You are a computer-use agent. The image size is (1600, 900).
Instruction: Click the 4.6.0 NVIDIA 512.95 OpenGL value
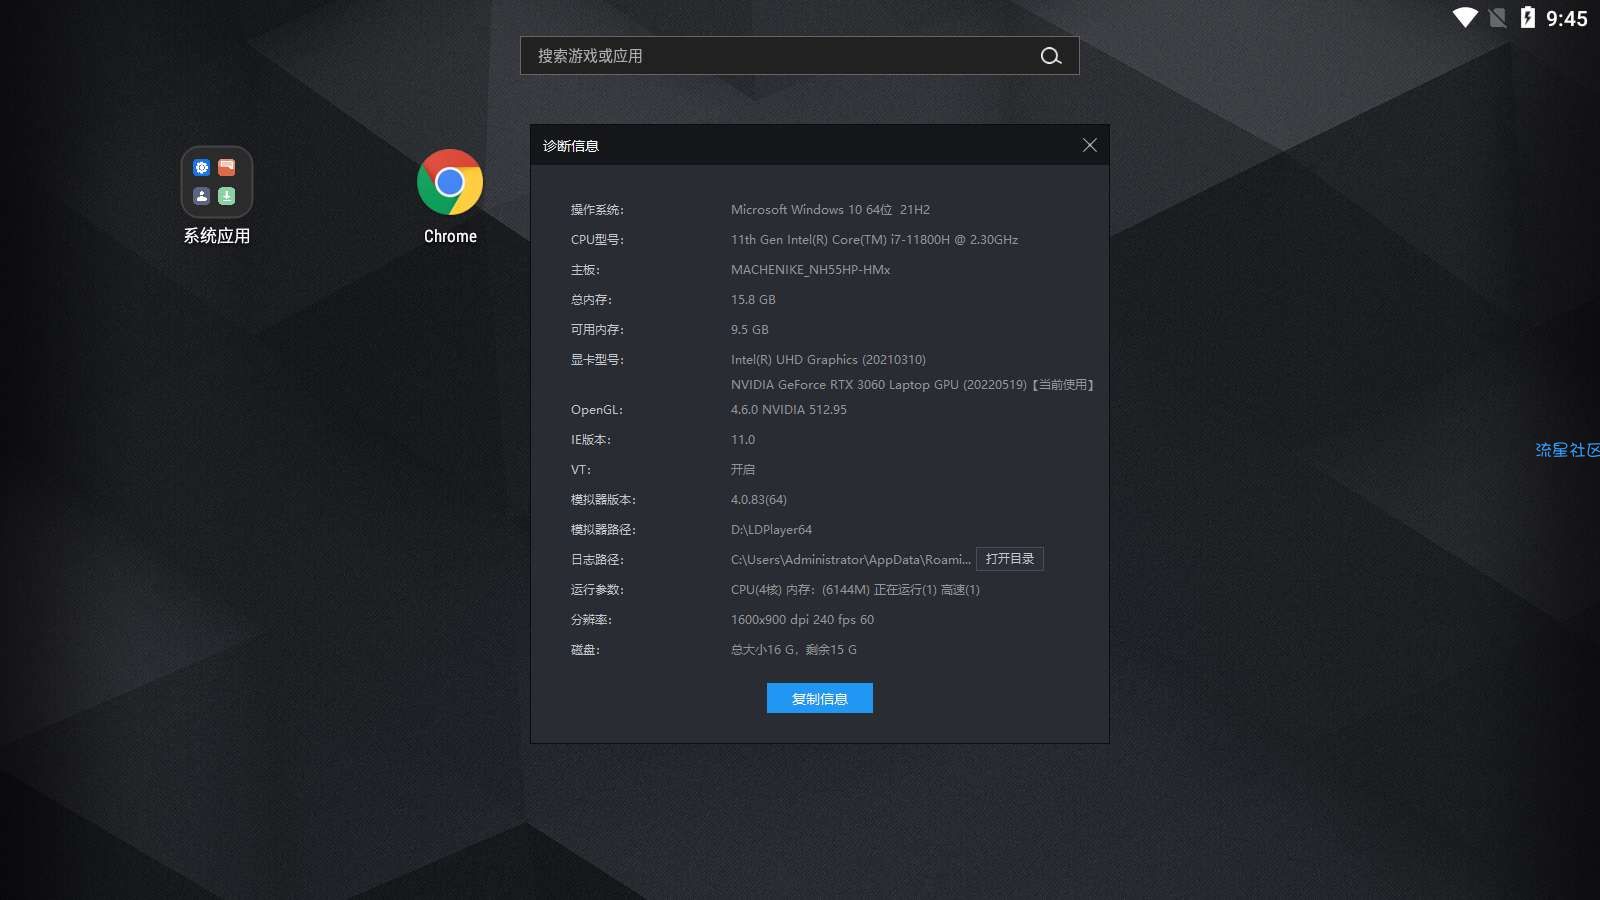(x=788, y=410)
